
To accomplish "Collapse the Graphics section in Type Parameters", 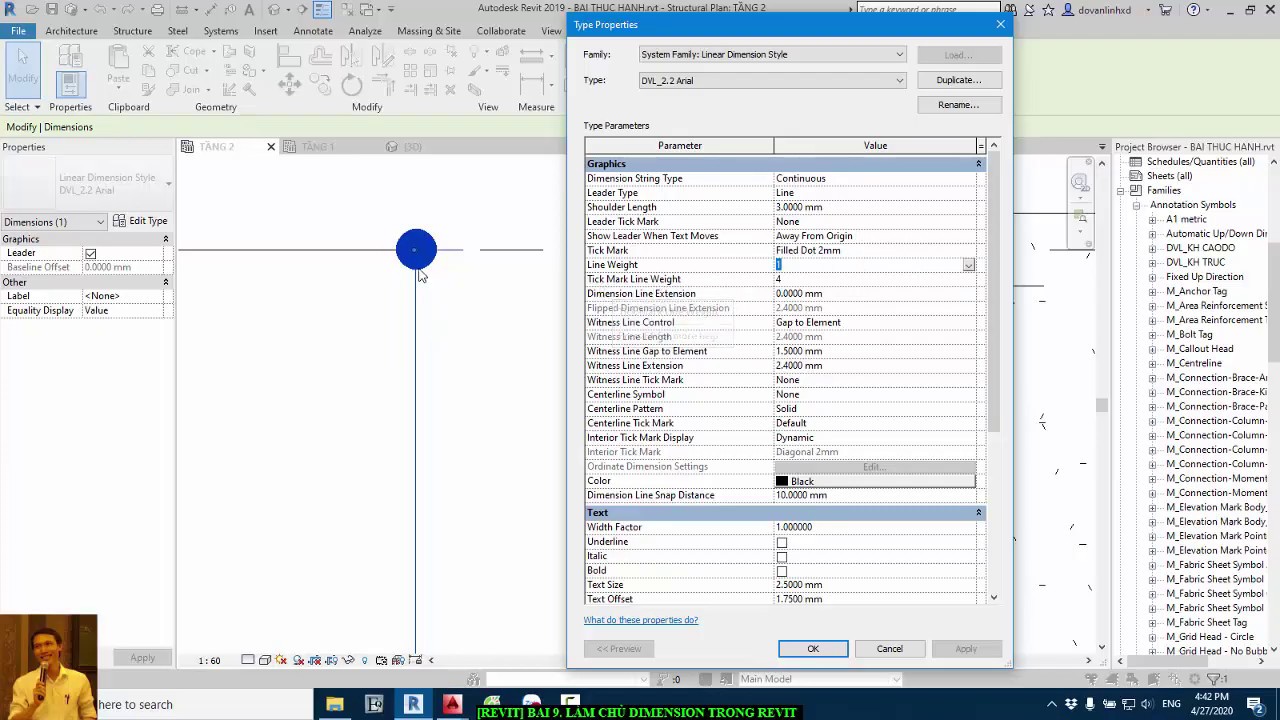I will point(979,164).
